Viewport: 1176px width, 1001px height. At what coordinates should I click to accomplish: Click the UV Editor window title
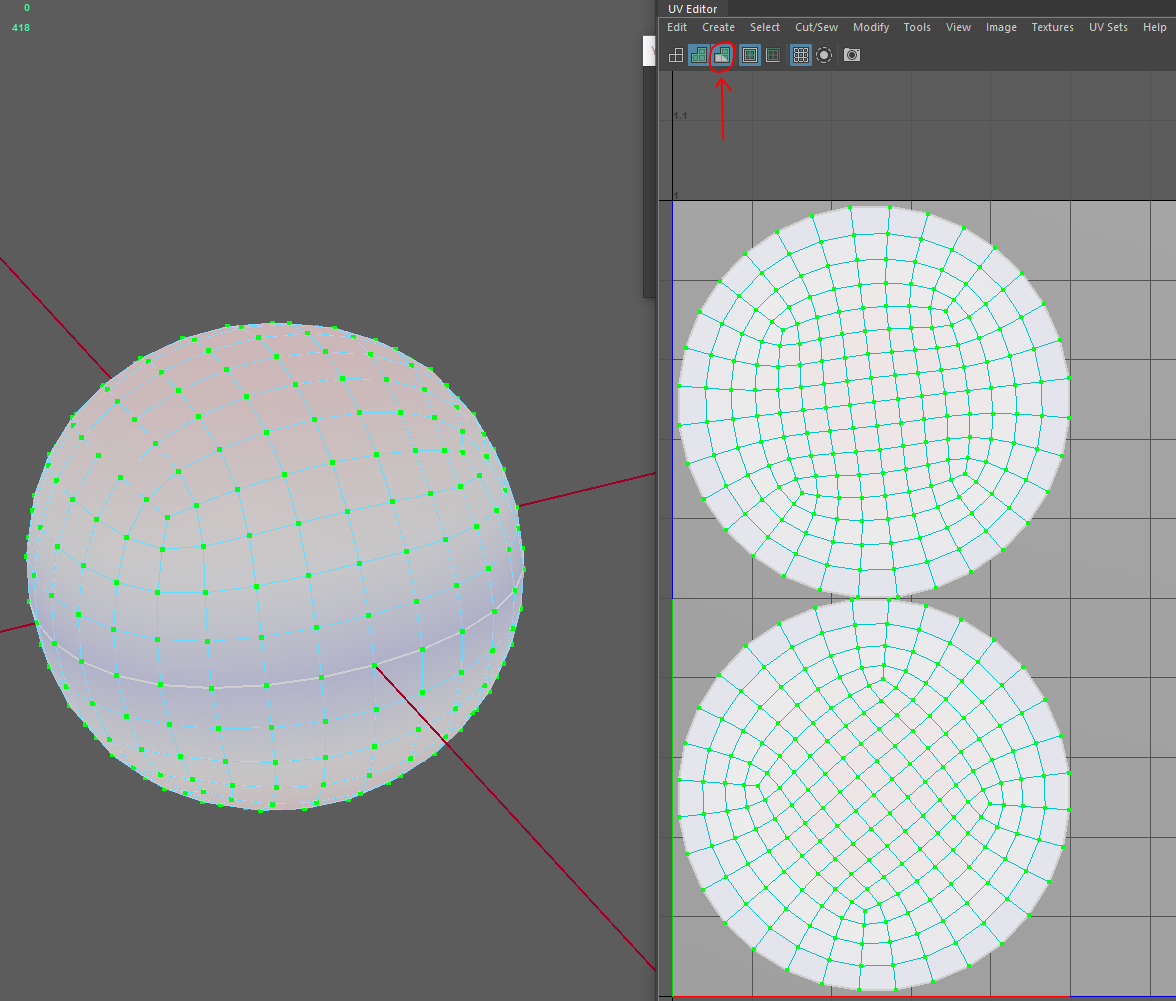[x=692, y=9]
